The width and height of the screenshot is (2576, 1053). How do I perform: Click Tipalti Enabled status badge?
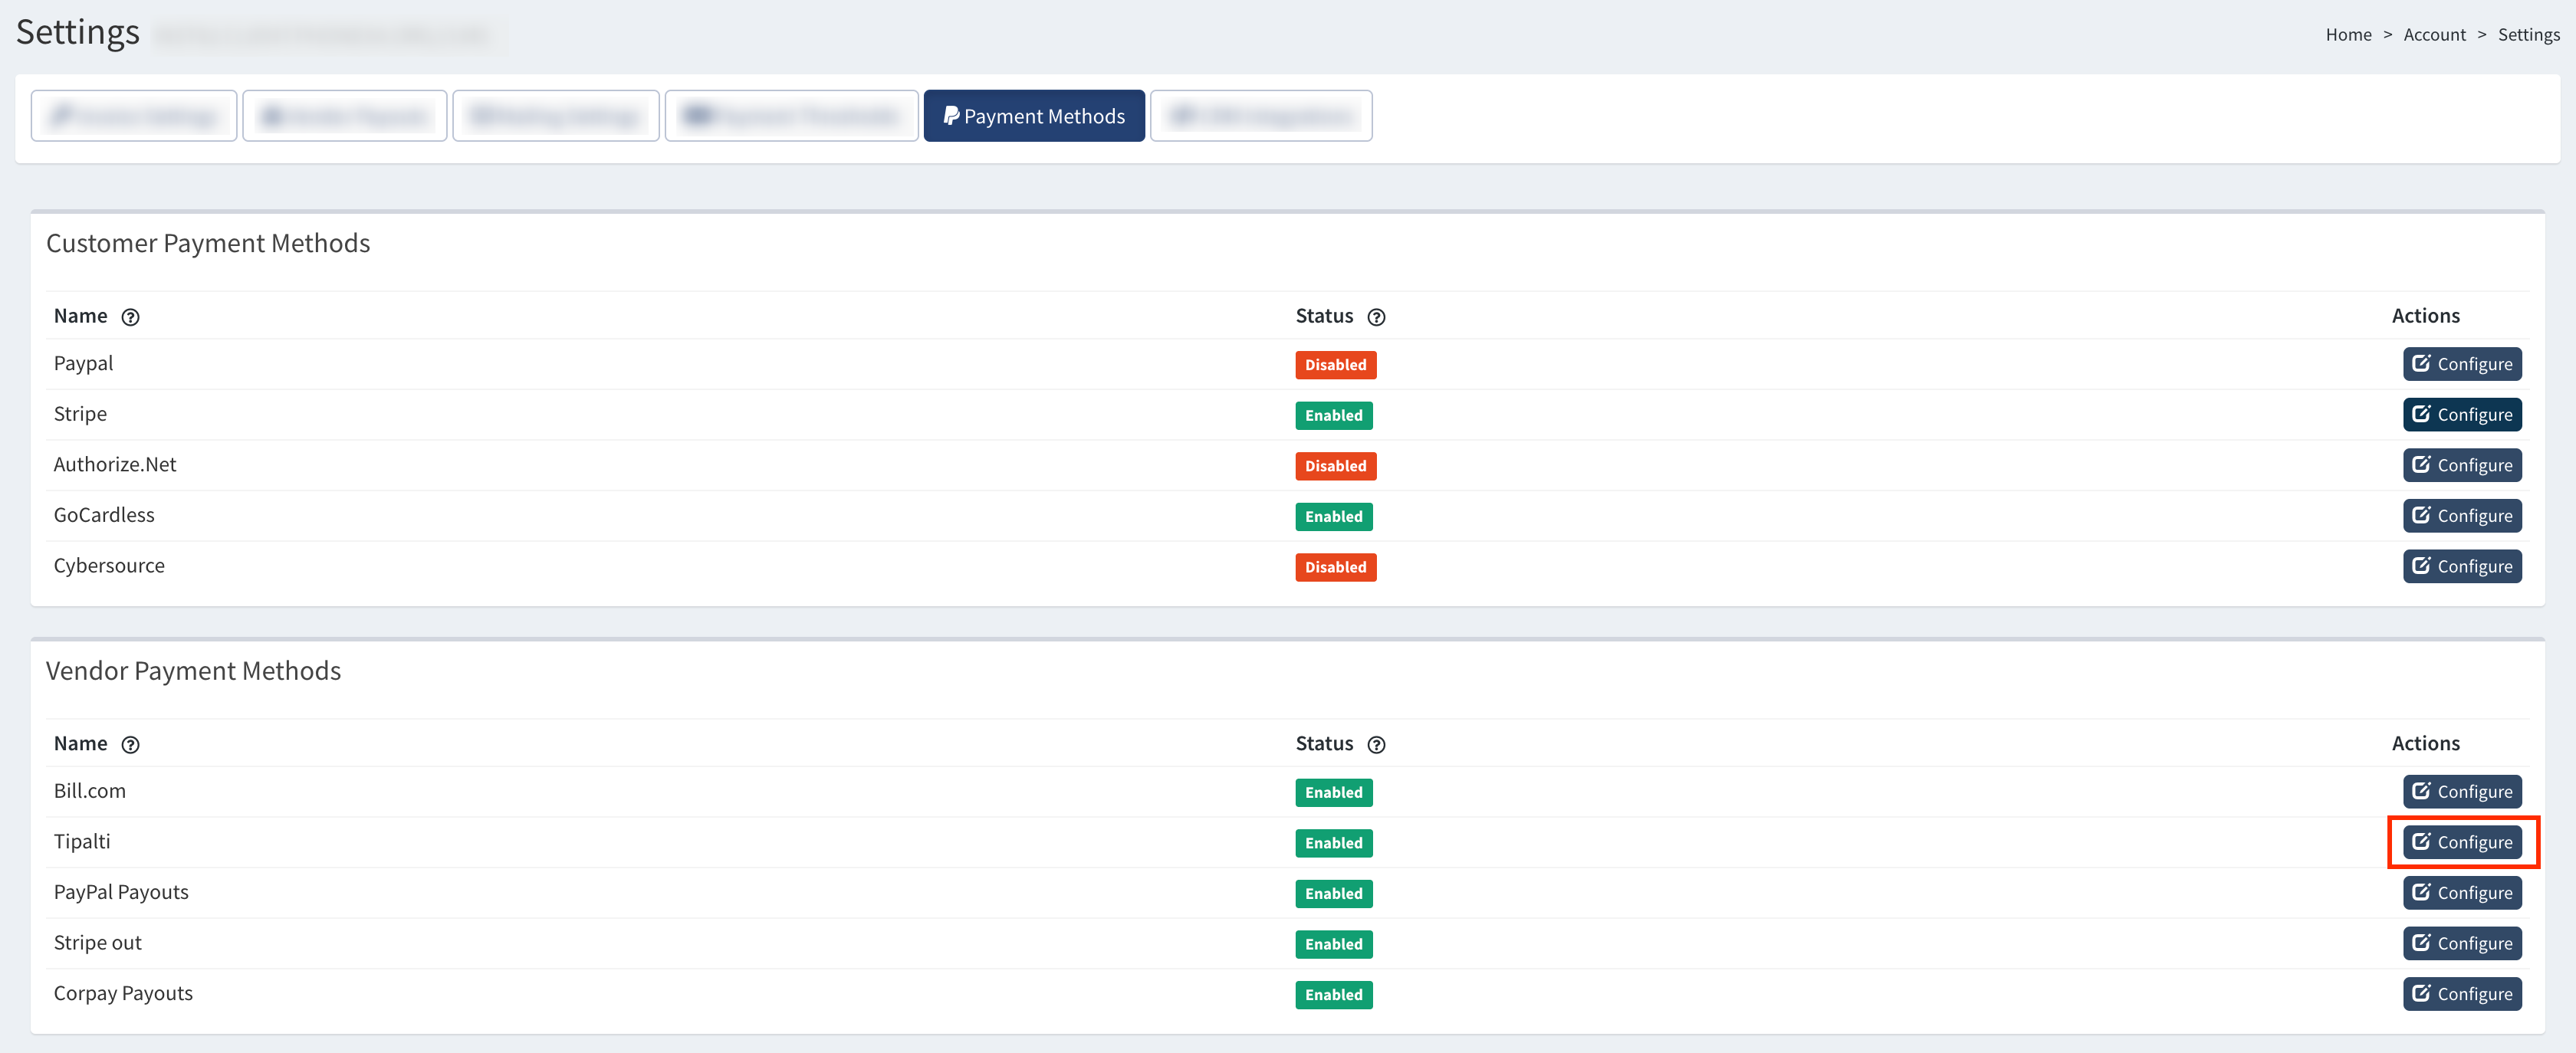click(x=1333, y=843)
